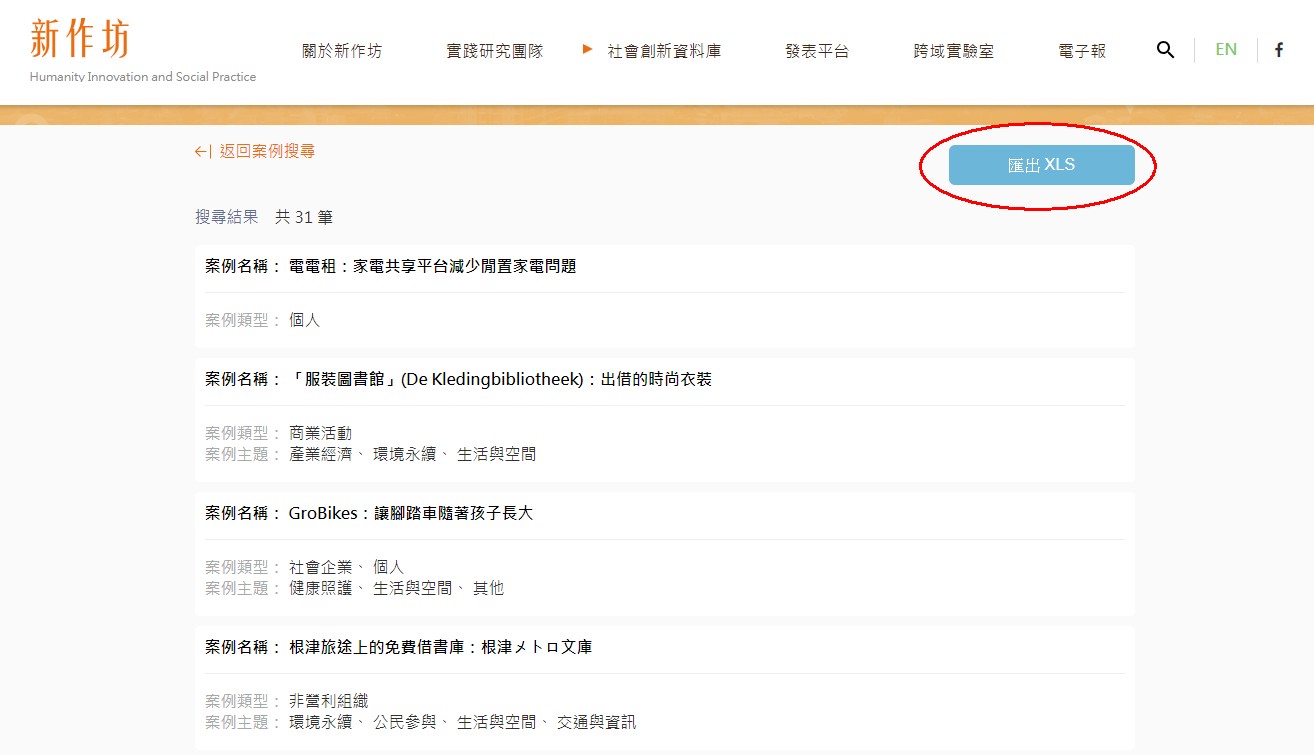Image resolution: width=1314 pixels, height=755 pixels.
Task: Open the 服裝圖書館 De Kledingbibliotheek case
Action: [x=500, y=379]
